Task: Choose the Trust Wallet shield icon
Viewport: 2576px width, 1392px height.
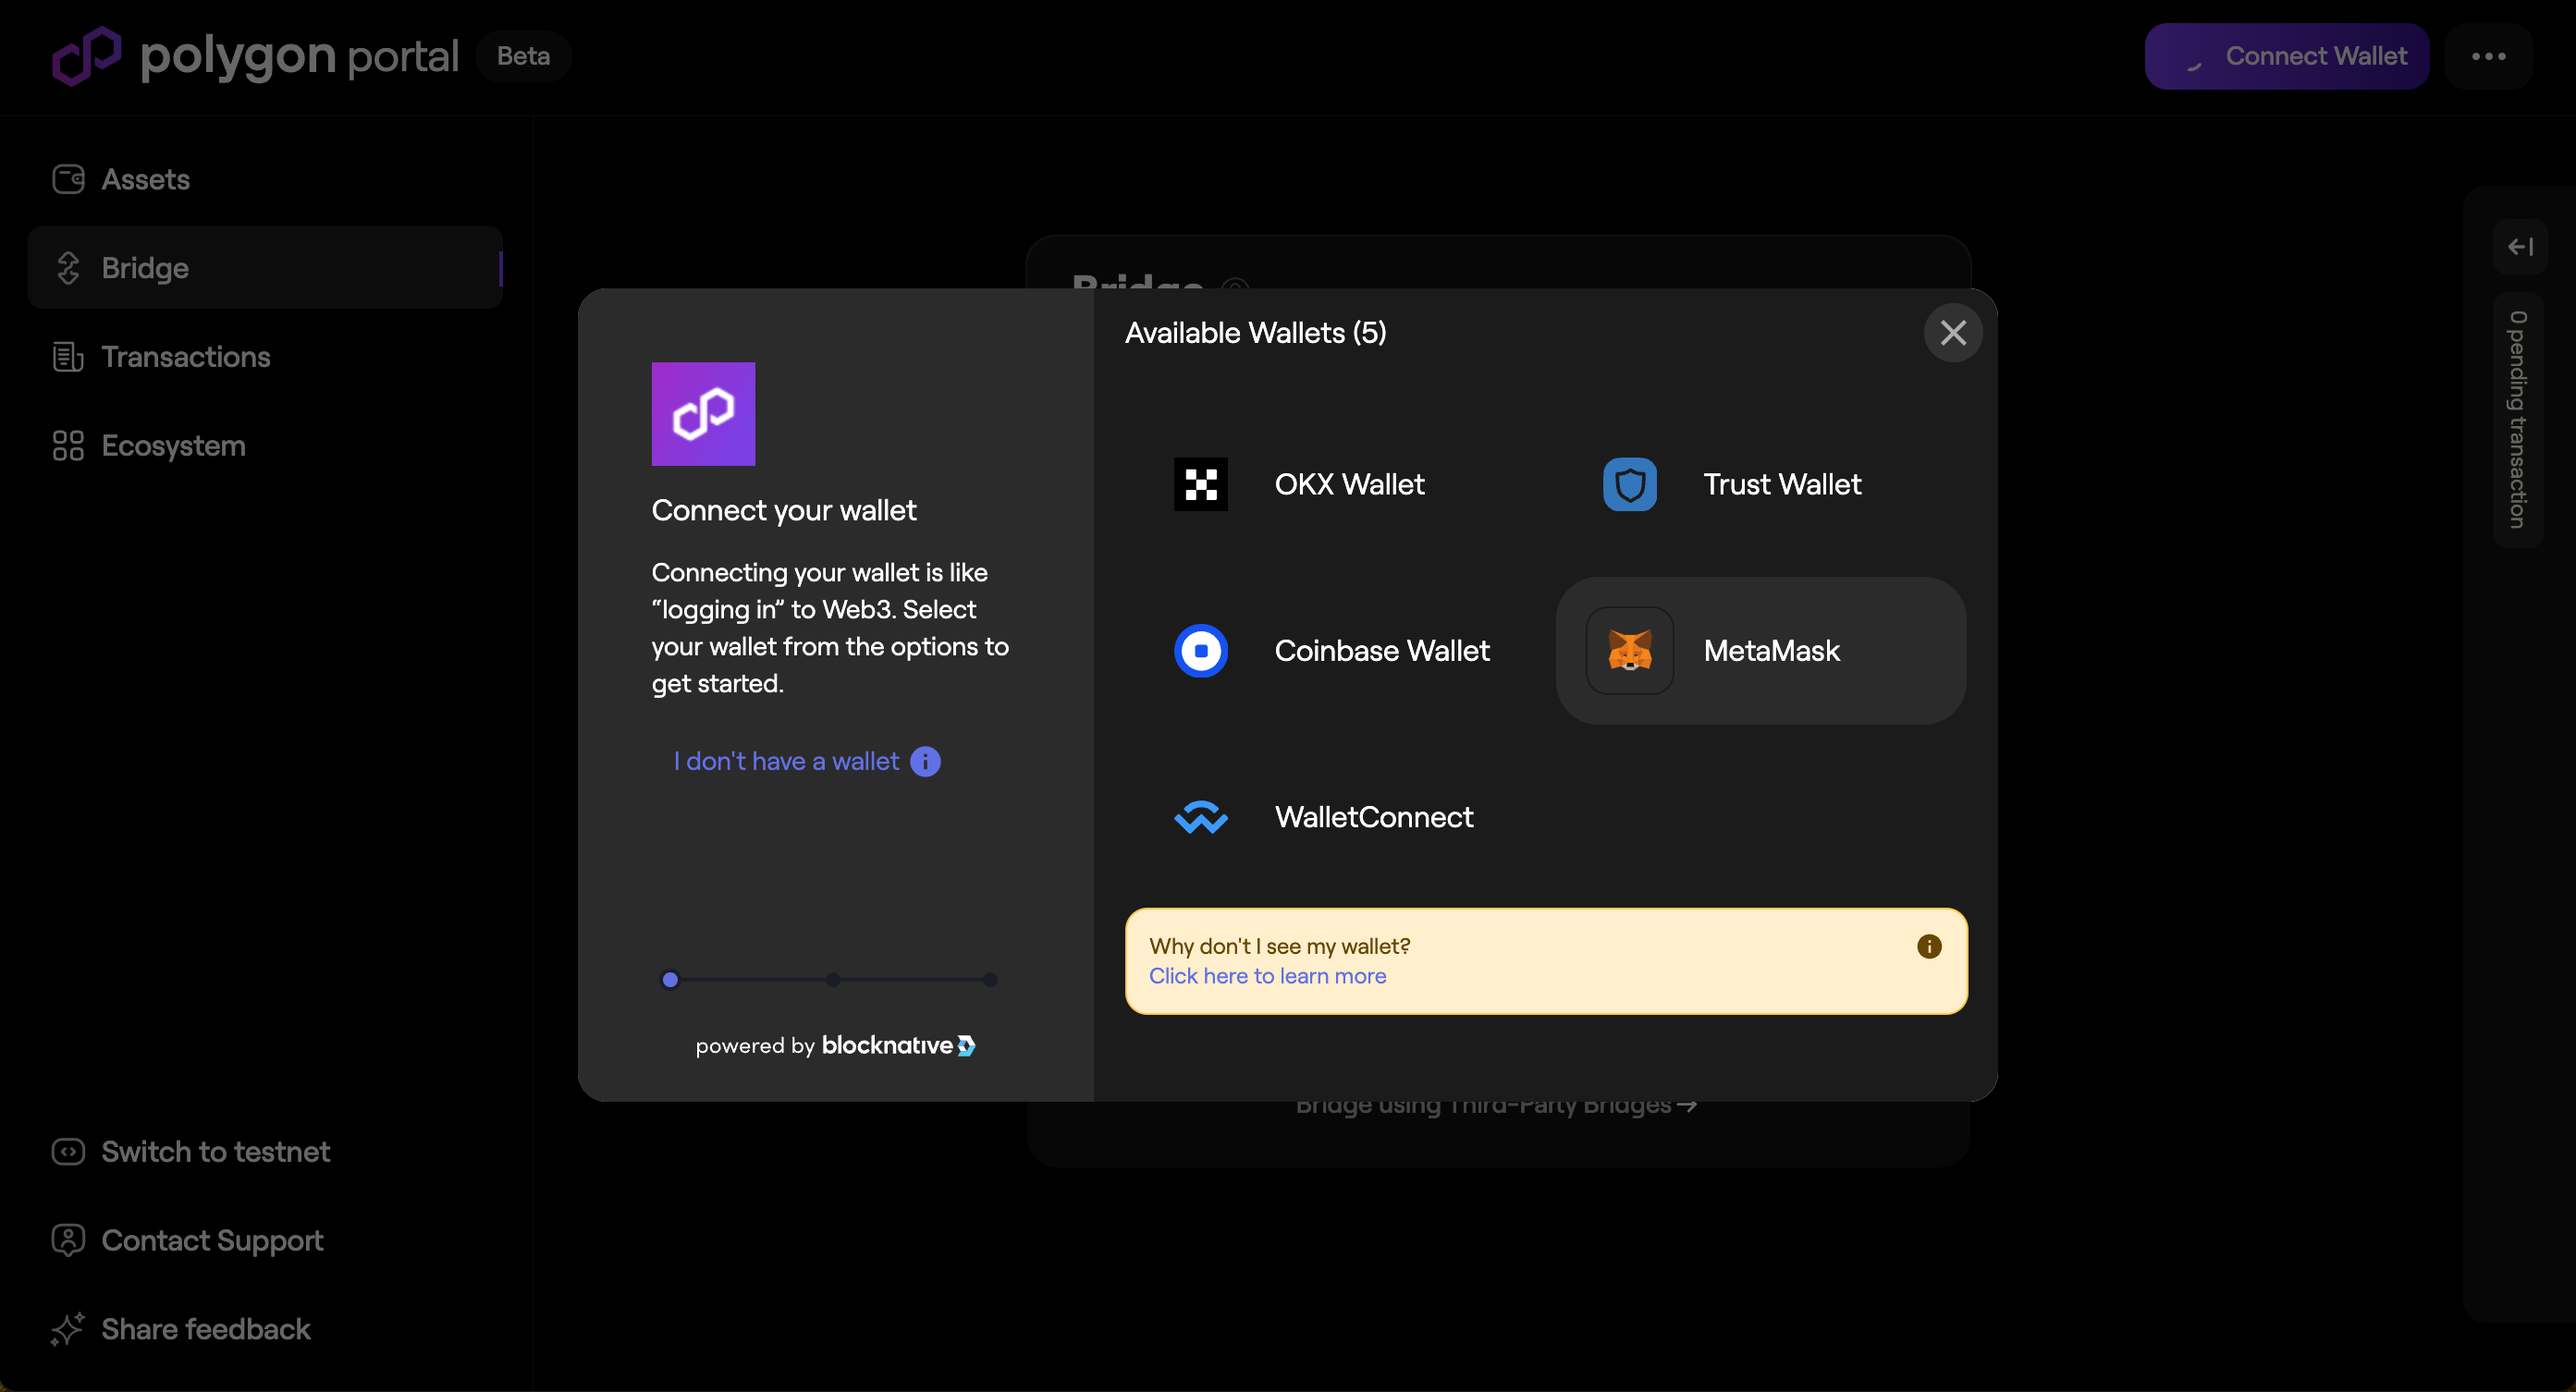Action: tap(1629, 484)
